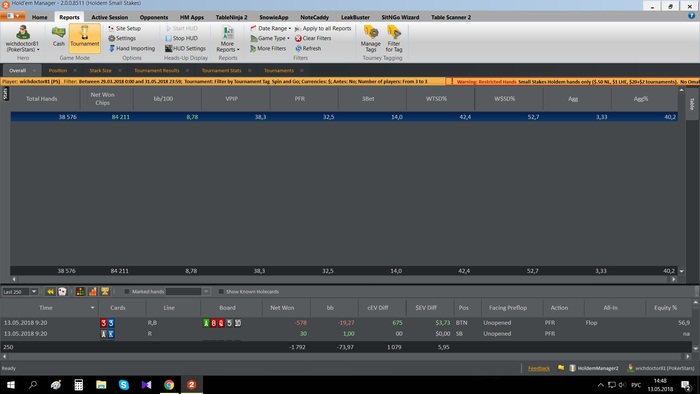Click the orange bar chart icon

92,291
